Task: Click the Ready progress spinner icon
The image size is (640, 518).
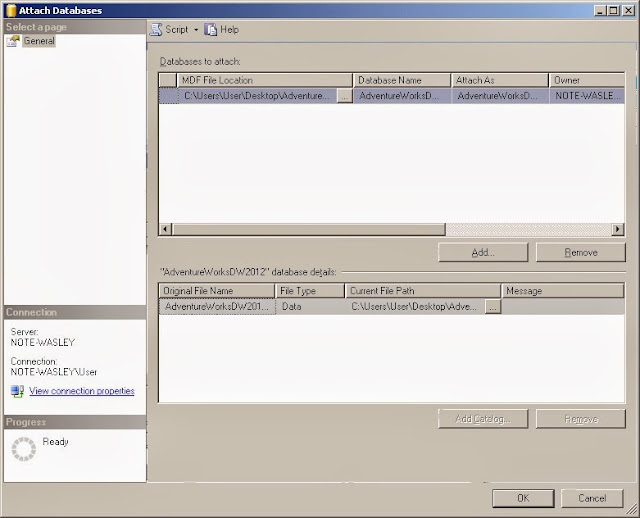Action: [x=24, y=449]
